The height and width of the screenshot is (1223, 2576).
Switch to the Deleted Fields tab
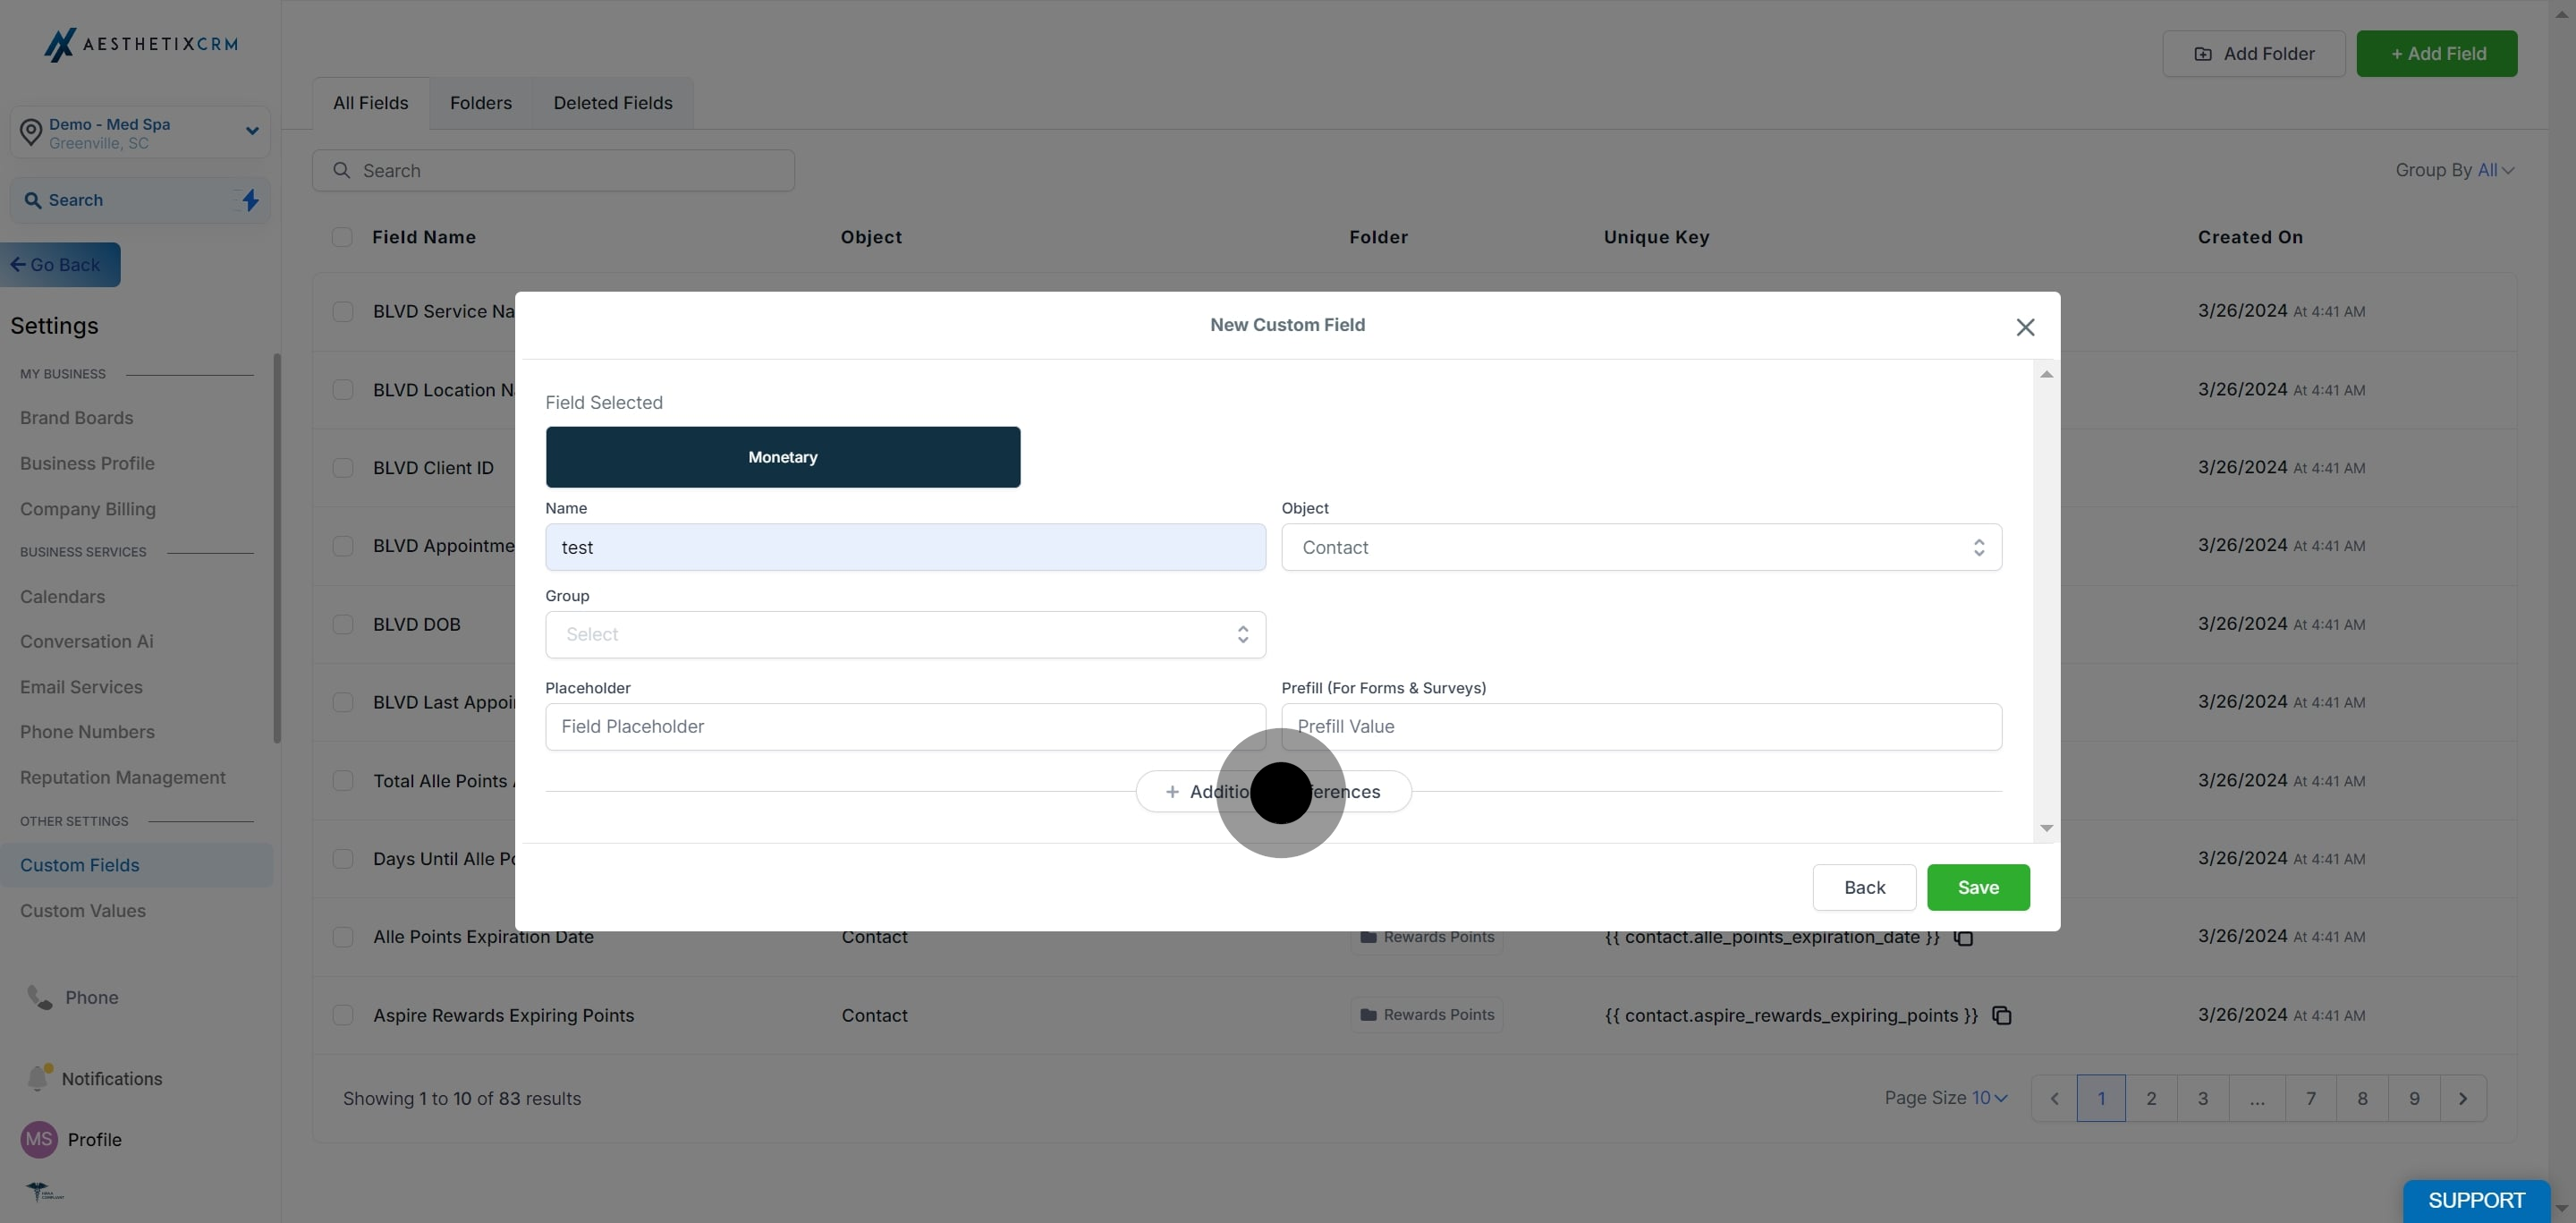coord(613,103)
